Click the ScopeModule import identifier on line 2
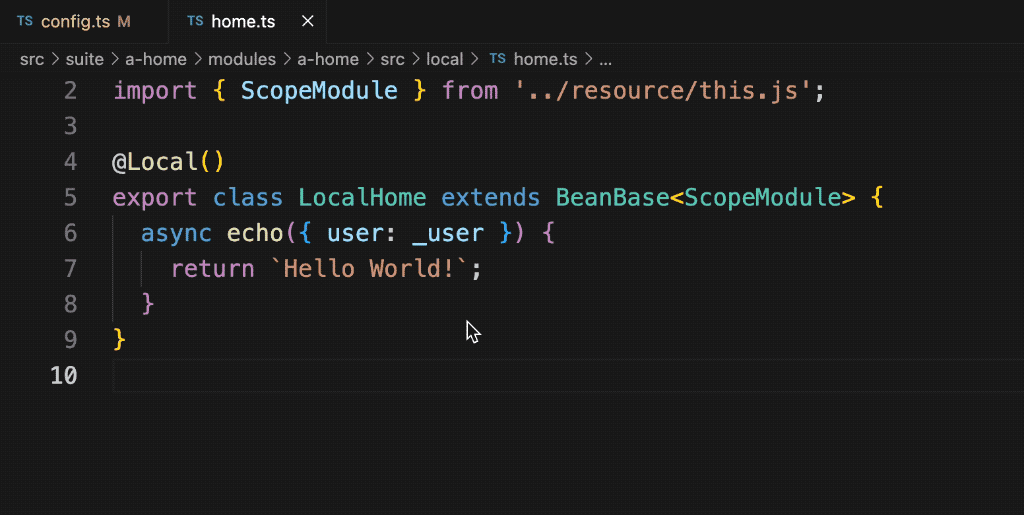 (319, 90)
